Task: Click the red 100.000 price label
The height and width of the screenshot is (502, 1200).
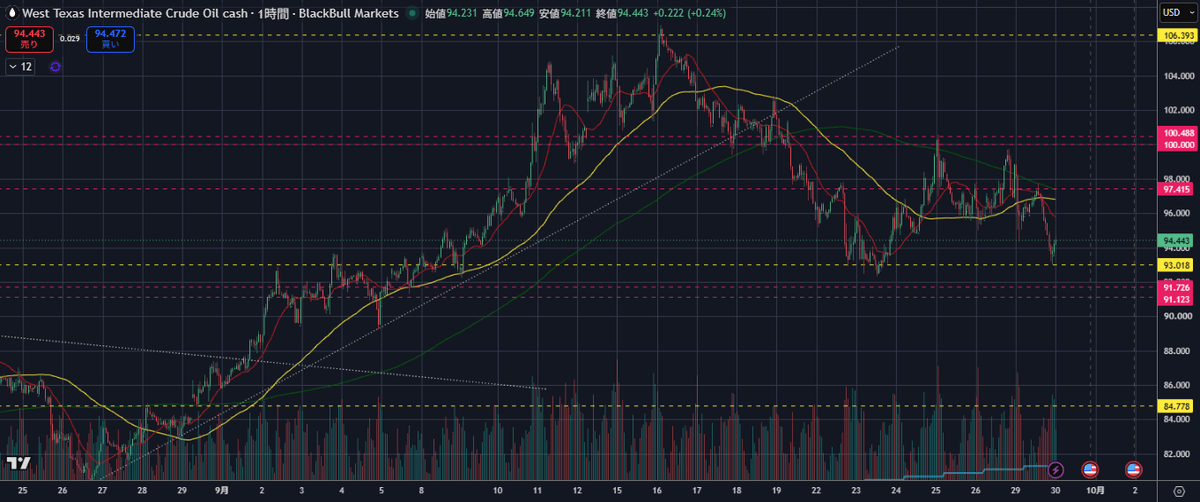Action: point(1177,144)
